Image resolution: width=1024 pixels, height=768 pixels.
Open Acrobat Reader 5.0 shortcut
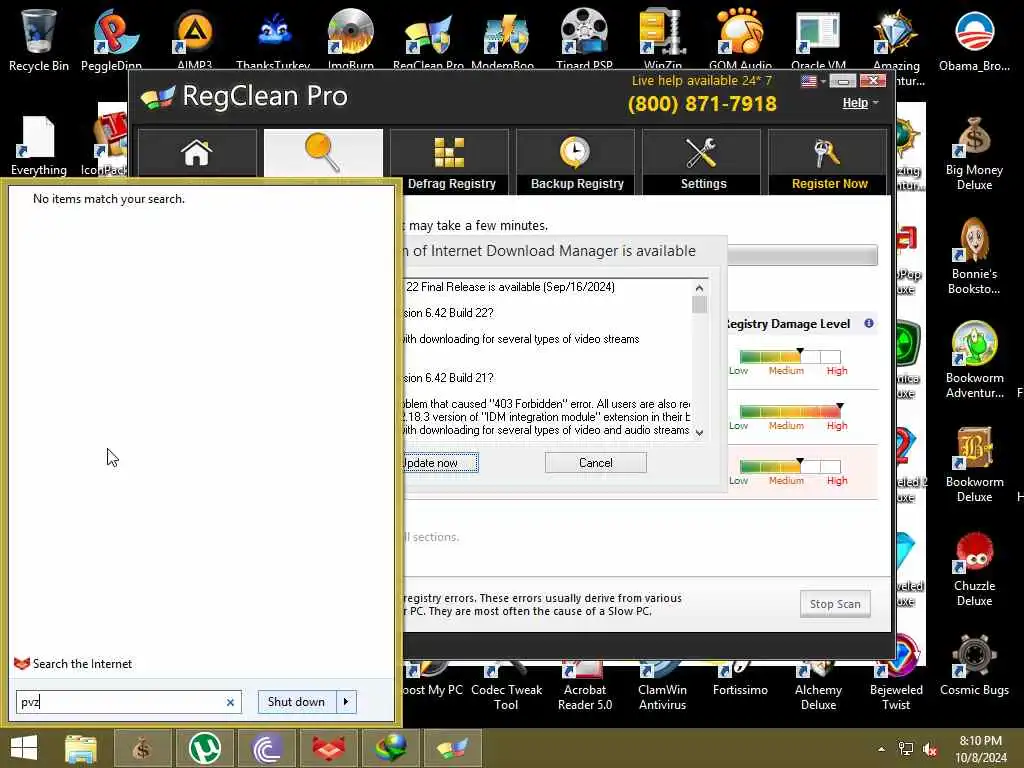pos(585,686)
